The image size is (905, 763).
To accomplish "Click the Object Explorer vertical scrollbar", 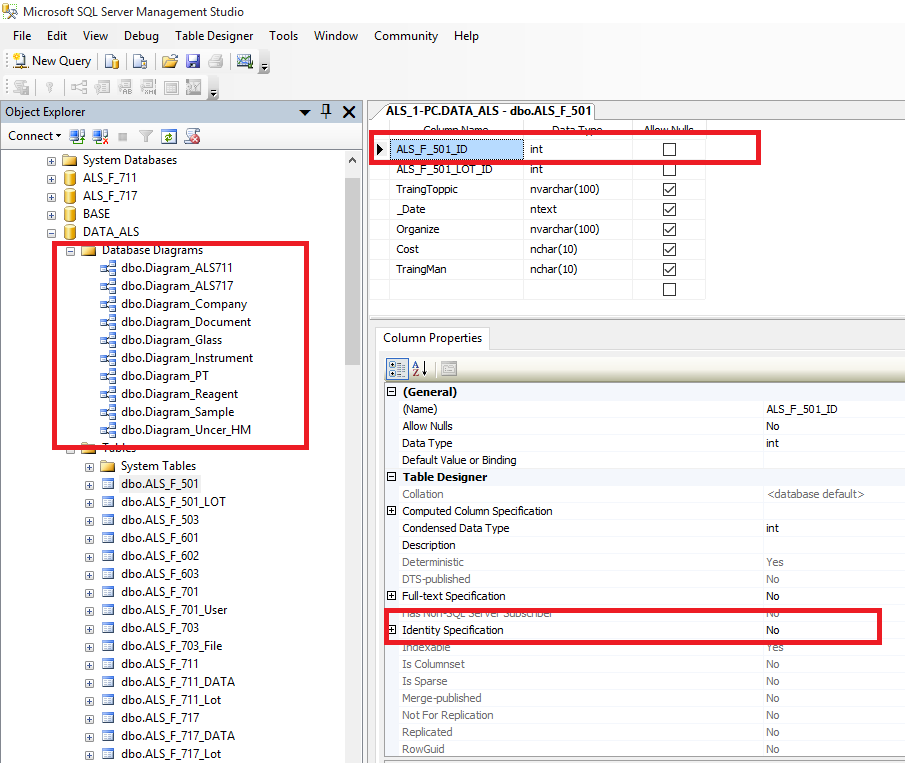I will pyautogui.click(x=352, y=271).
